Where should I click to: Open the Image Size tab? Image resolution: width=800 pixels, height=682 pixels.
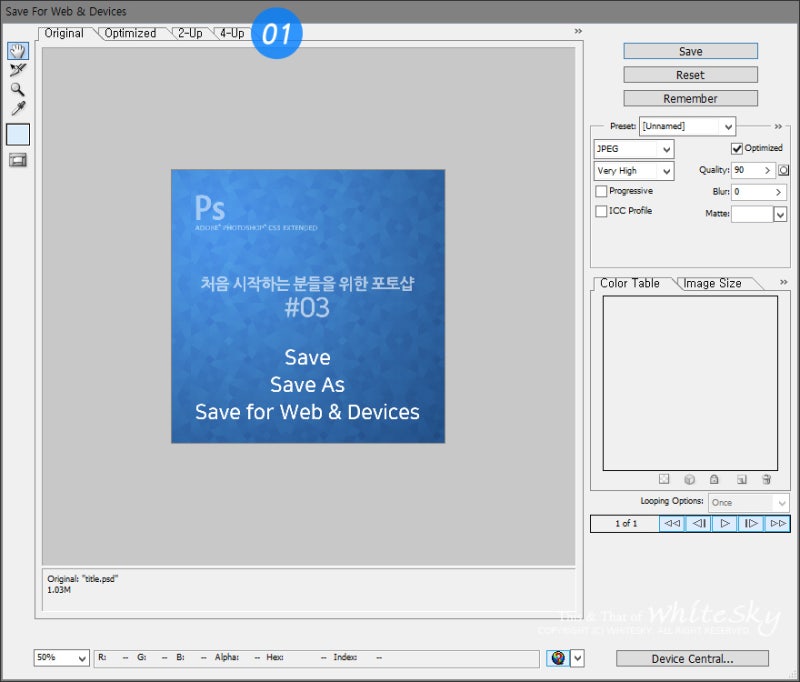click(712, 283)
